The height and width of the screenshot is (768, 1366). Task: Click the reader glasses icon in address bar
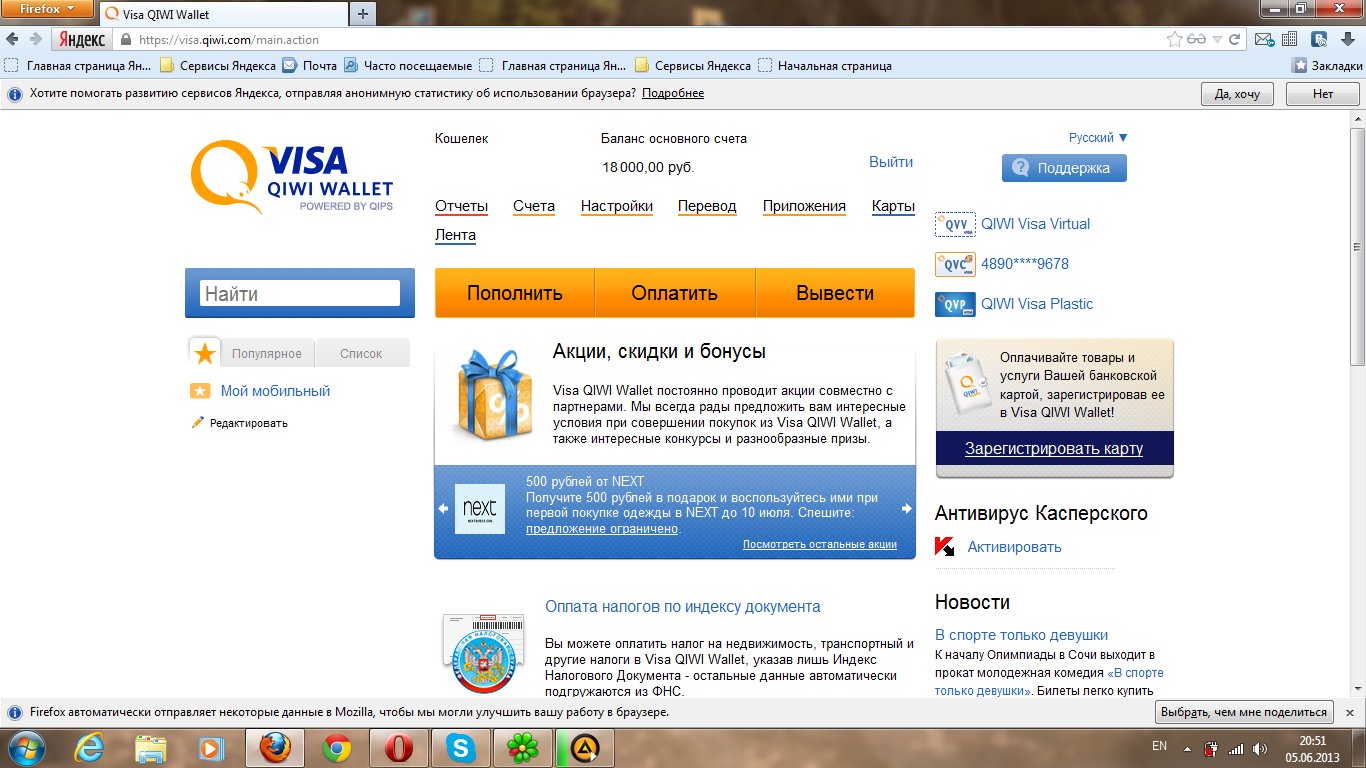pyautogui.click(x=1197, y=40)
